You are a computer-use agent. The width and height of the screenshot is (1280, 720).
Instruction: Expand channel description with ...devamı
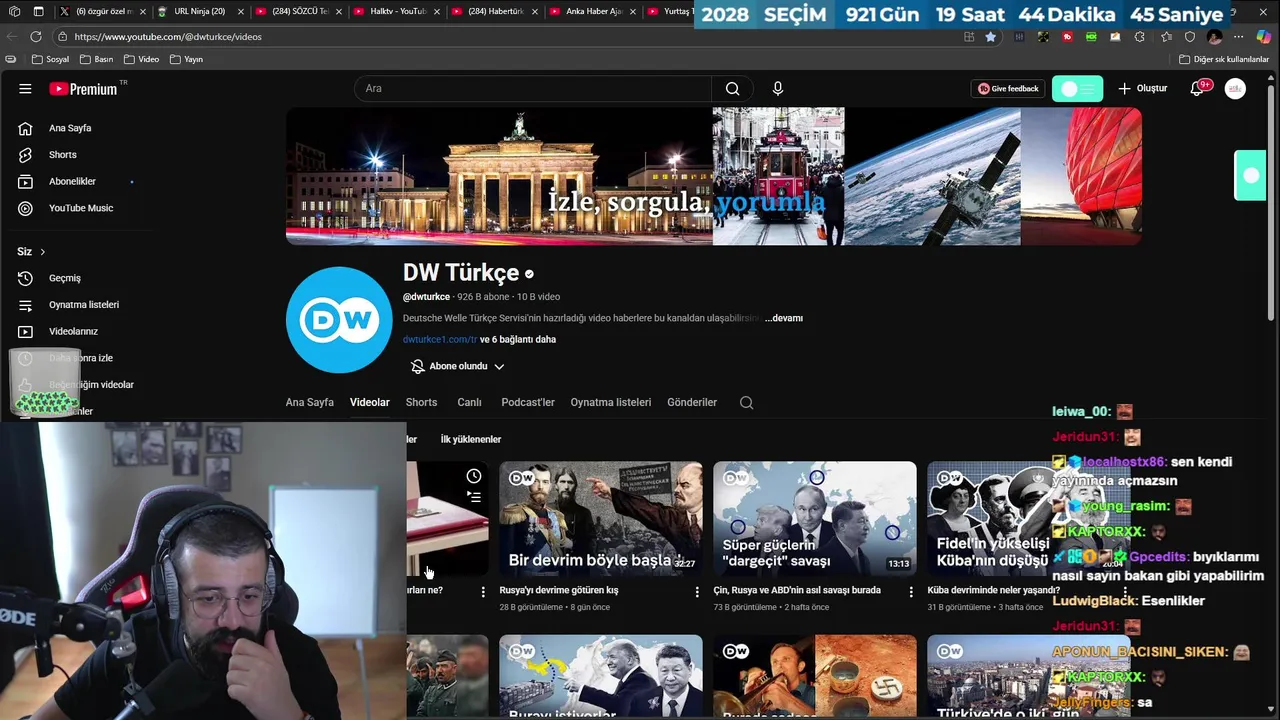784,318
